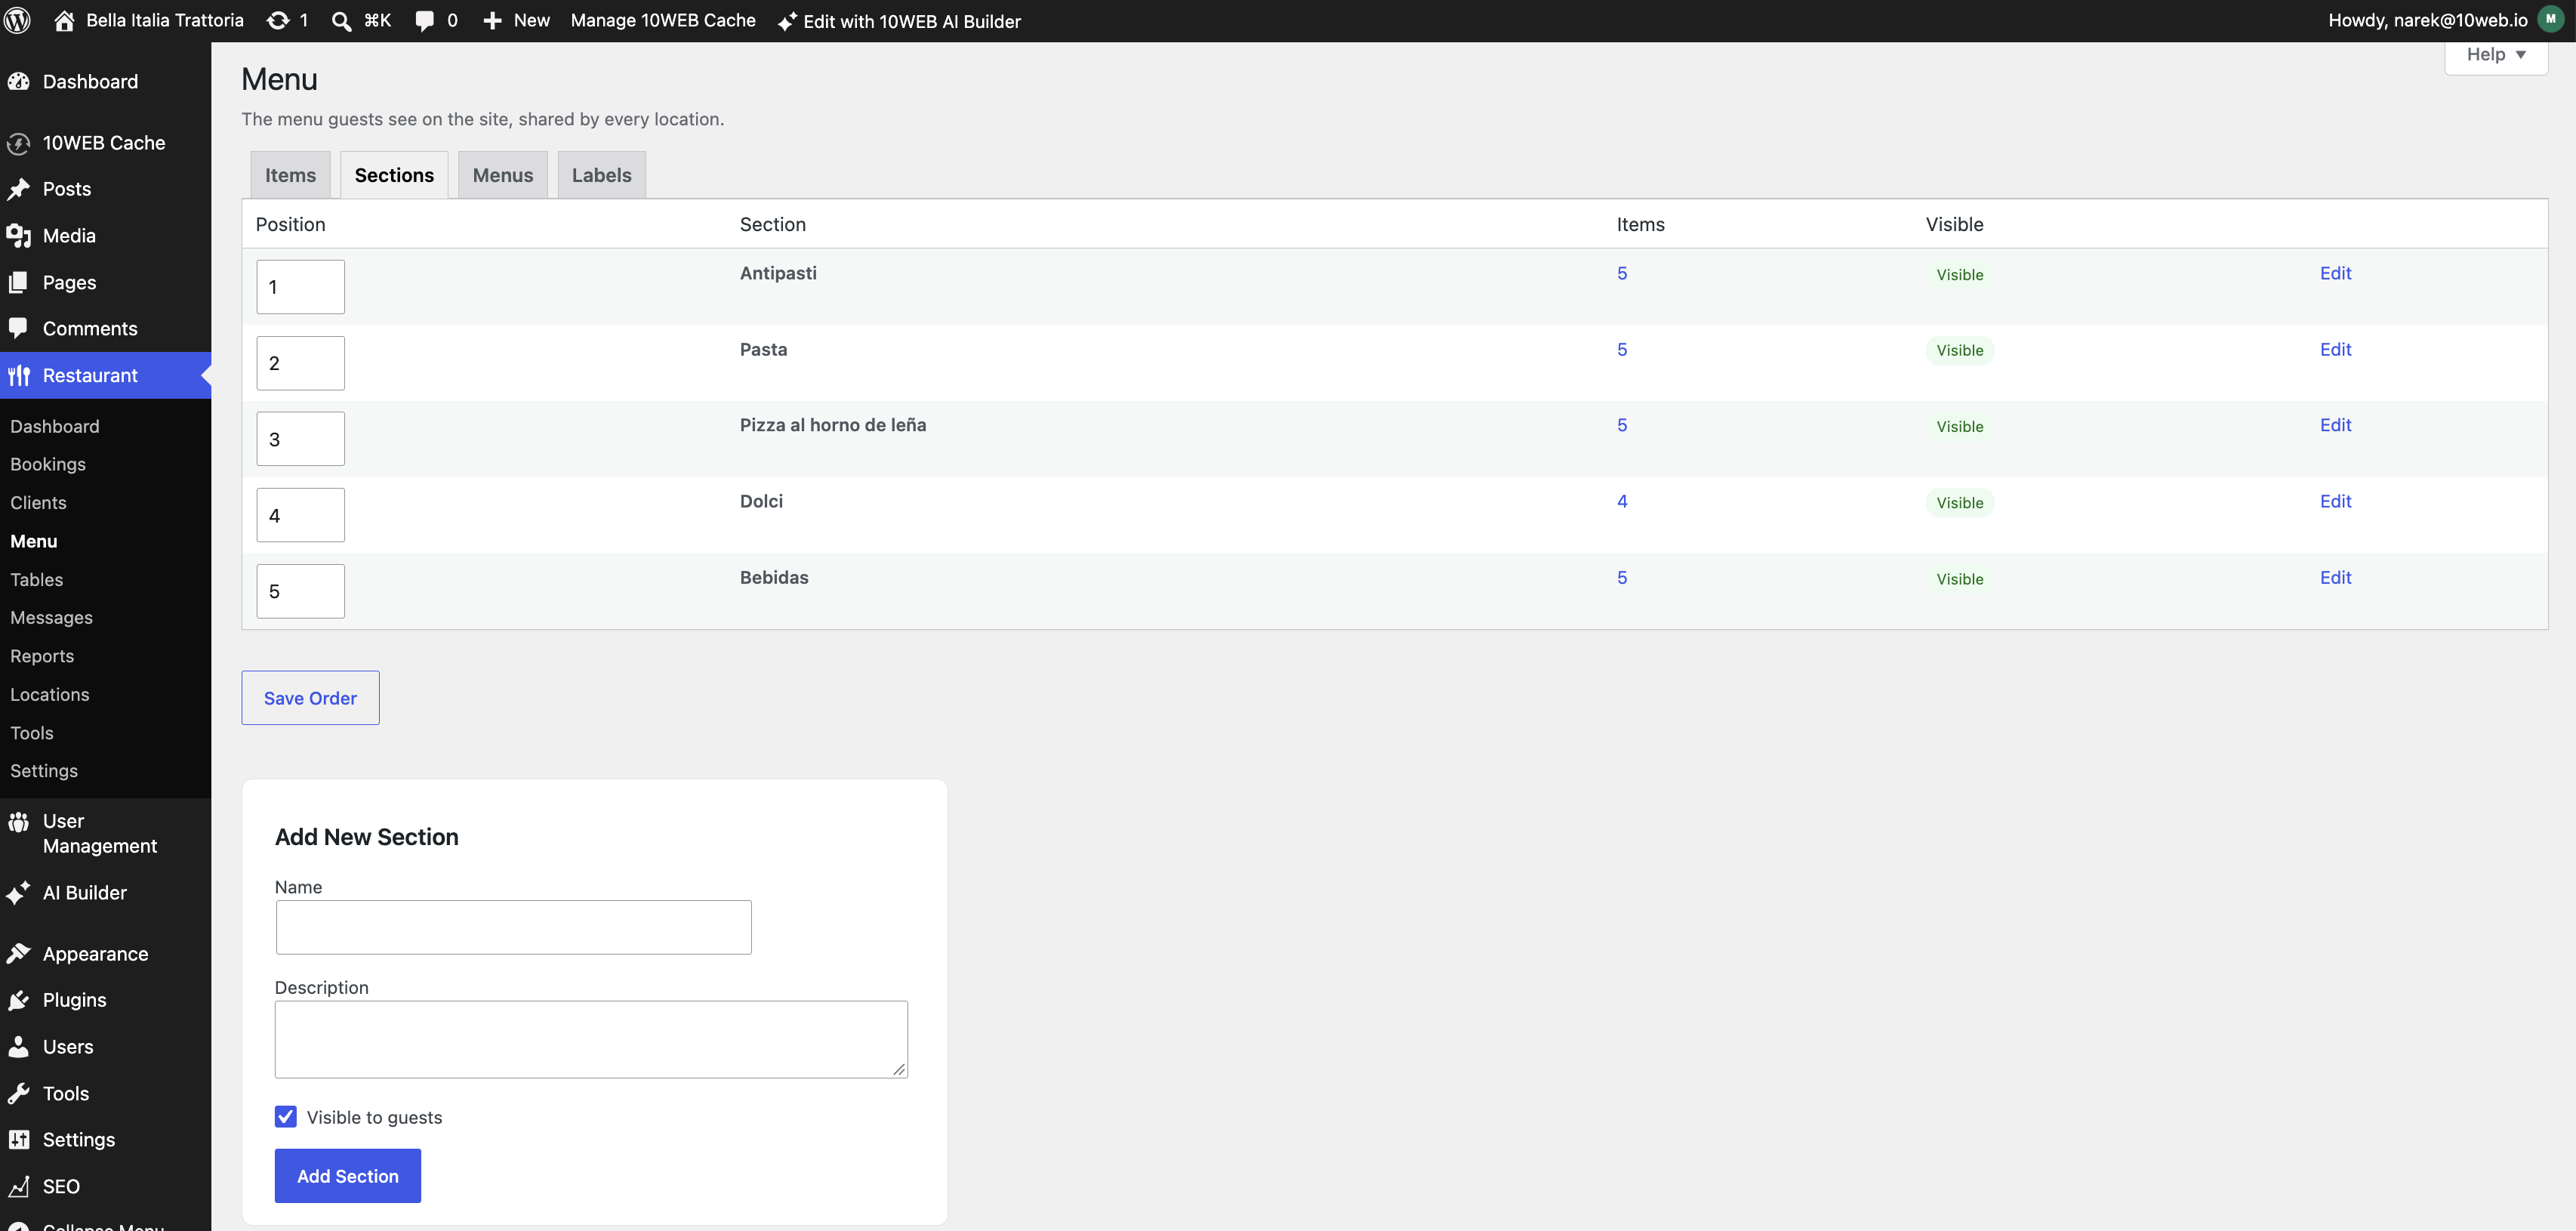The width and height of the screenshot is (2576, 1231).
Task: Click the WordPress logo icon
Action: 18,20
